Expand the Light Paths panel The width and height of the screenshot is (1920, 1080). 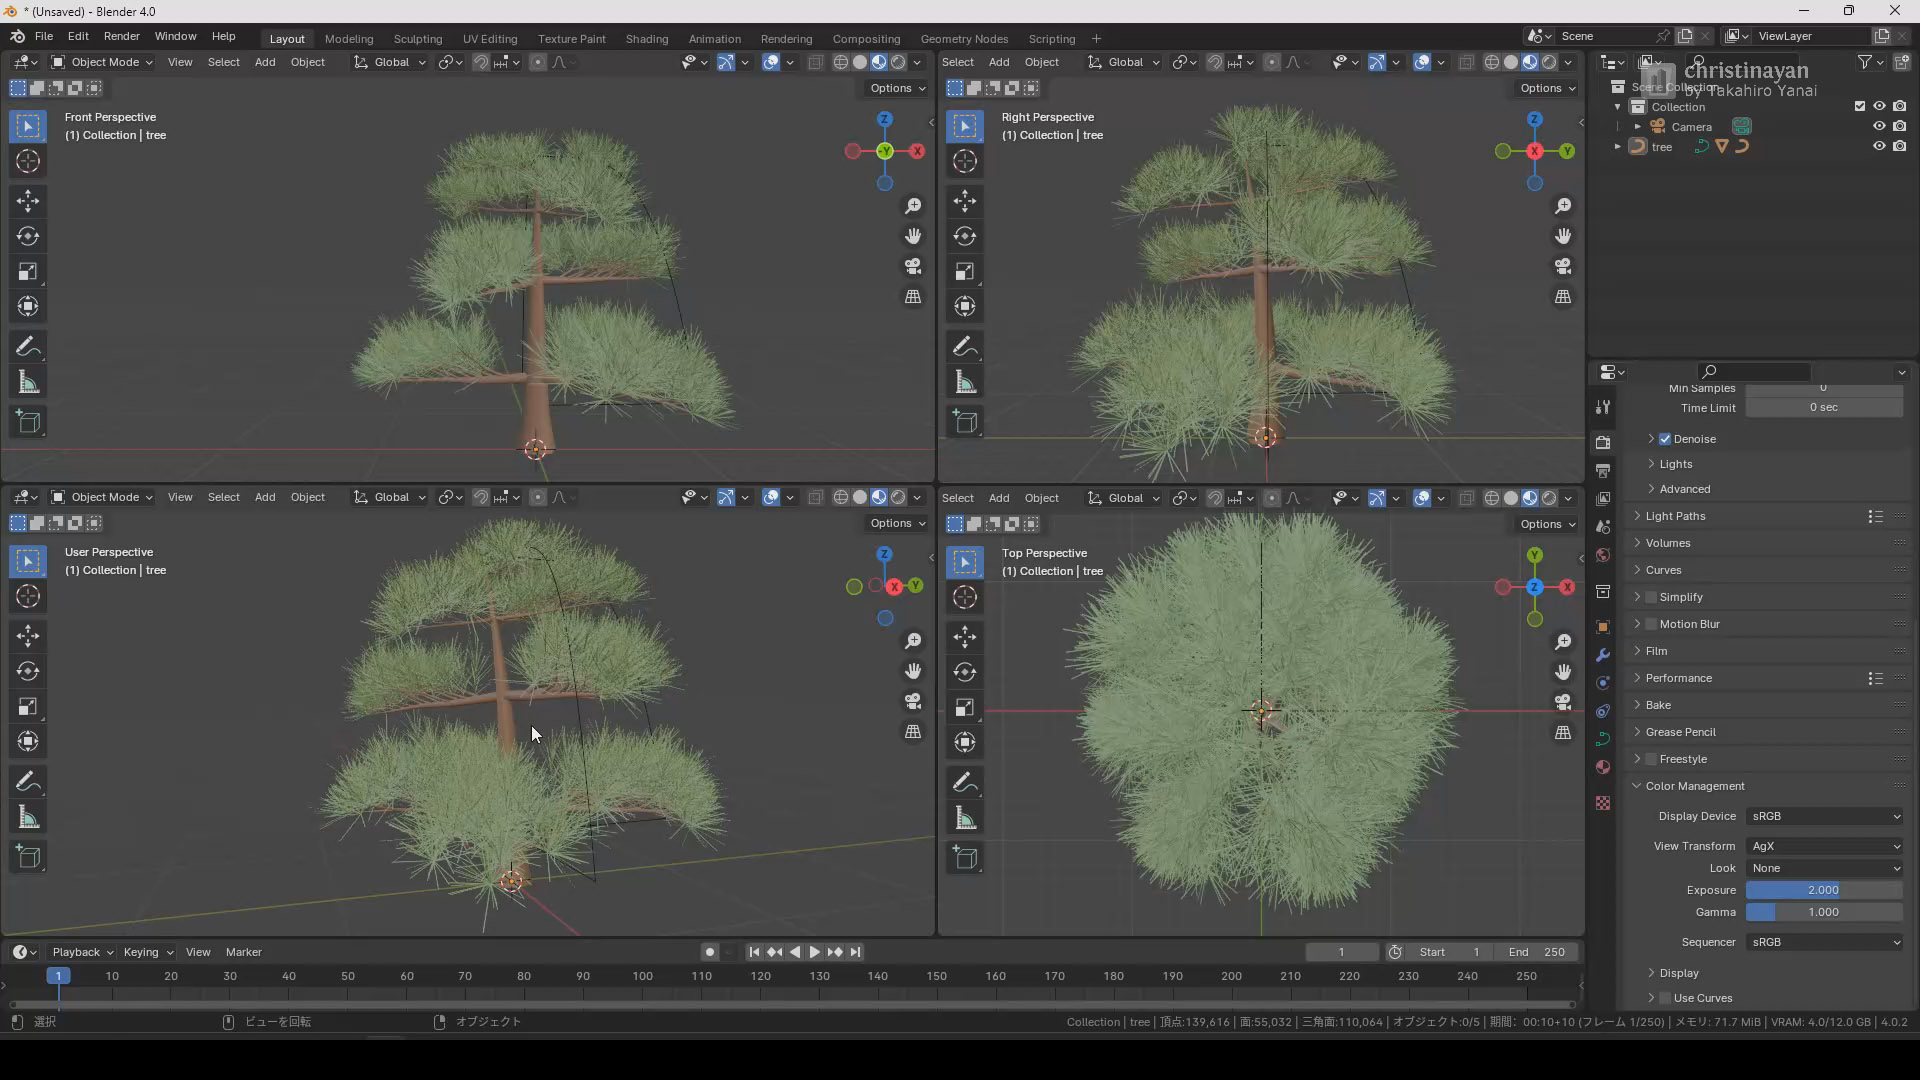1675,516
